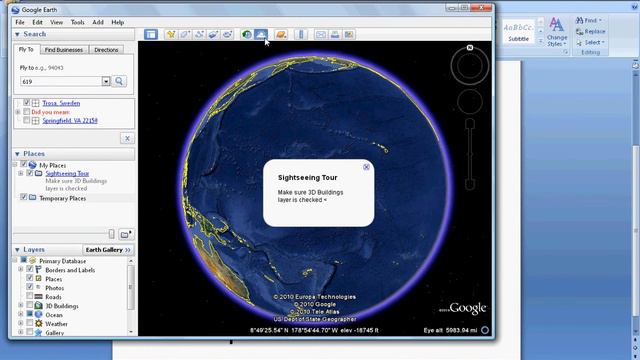Click the print toolbar icon
640x360 pixels.
click(335, 34)
